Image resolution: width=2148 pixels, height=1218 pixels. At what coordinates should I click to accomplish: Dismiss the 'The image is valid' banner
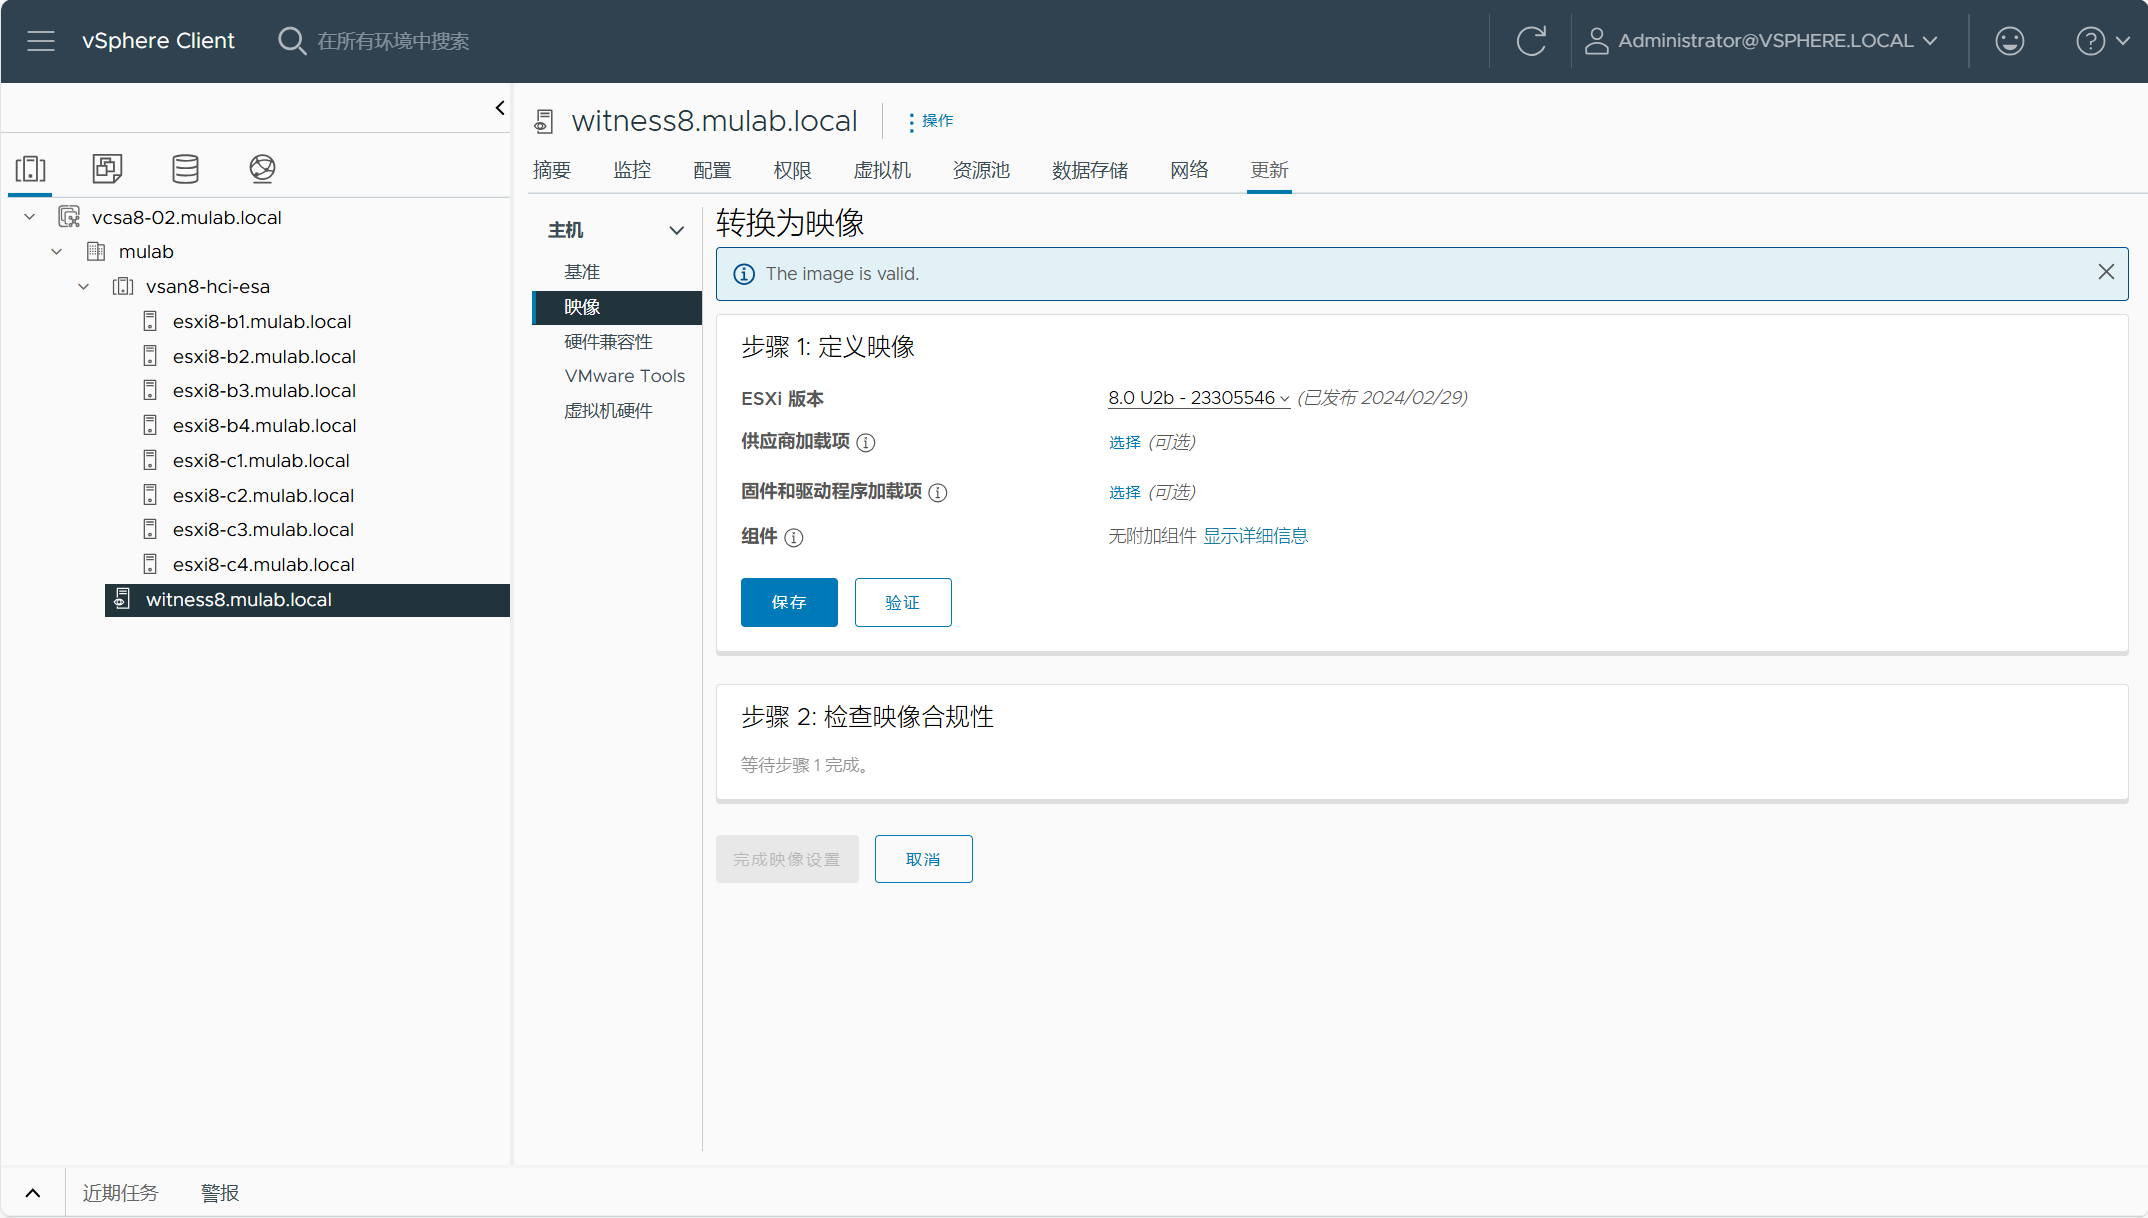click(x=2106, y=272)
